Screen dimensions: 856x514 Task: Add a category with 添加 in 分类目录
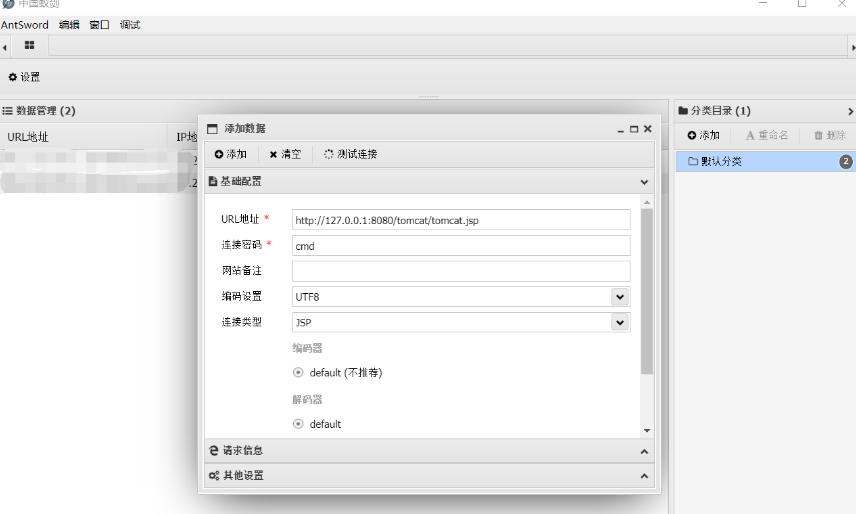[x=704, y=135]
